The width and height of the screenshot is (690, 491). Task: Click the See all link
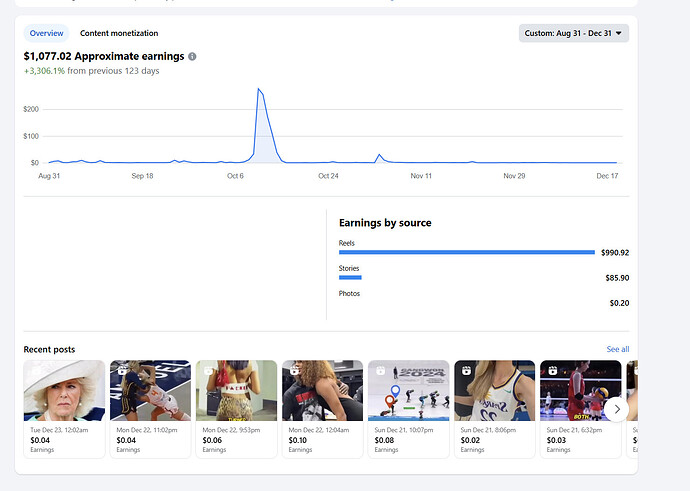click(617, 349)
